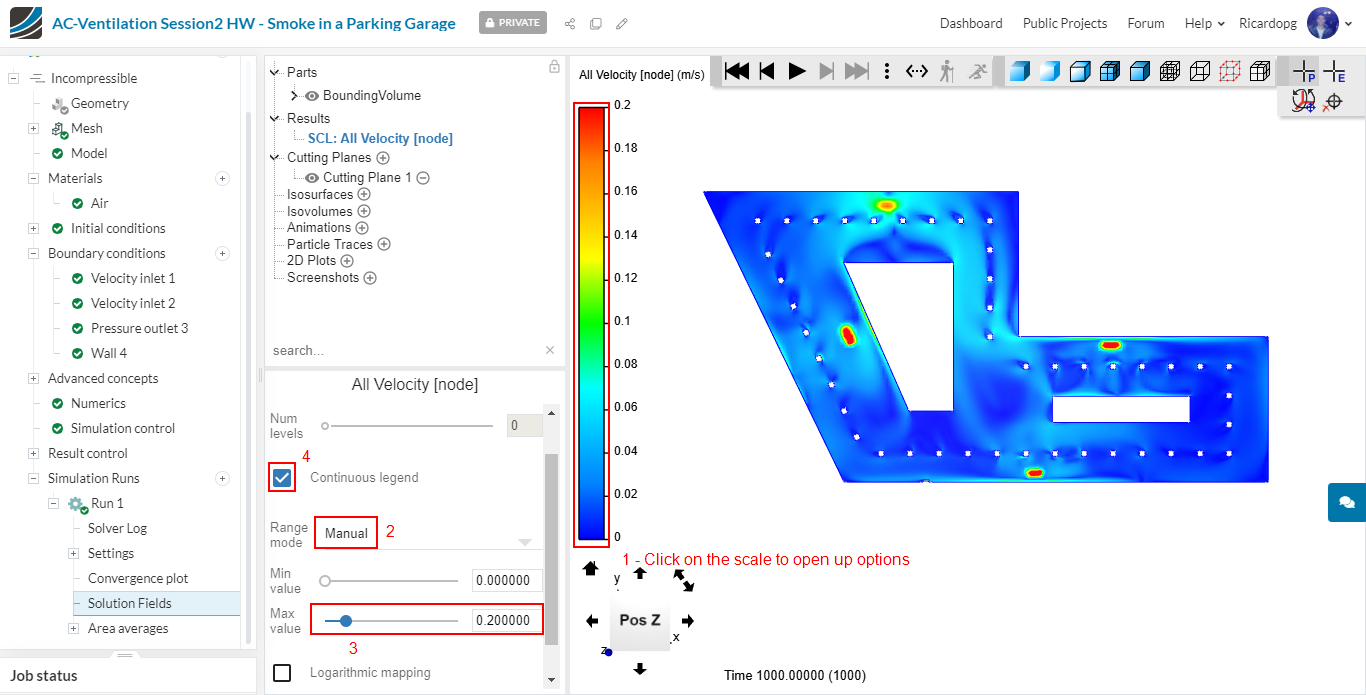Screen dimensions: 1366x695
Task: Expand the Area averages node
Action: pyautogui.click(x=73, y=628)
